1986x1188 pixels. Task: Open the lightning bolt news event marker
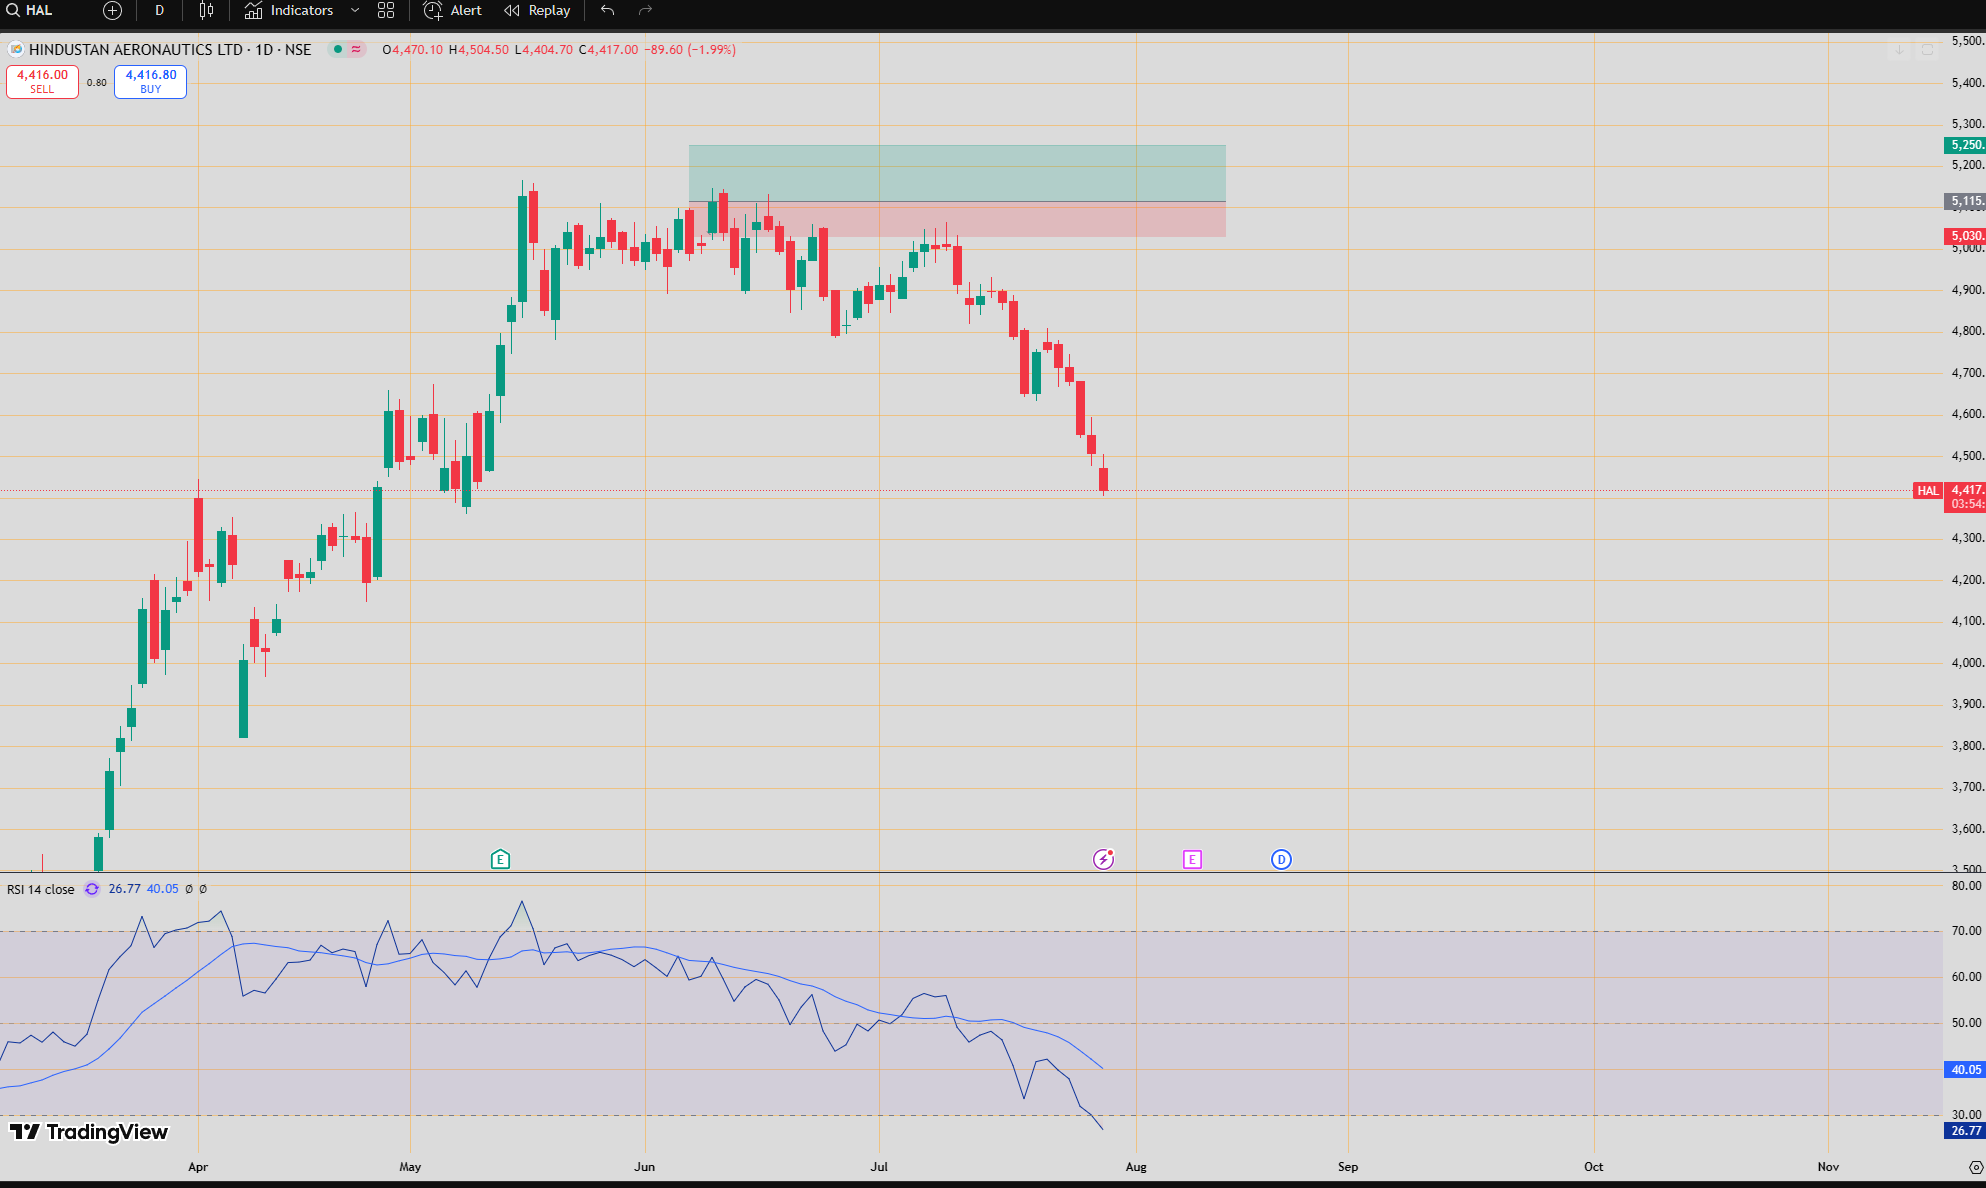1104,859
